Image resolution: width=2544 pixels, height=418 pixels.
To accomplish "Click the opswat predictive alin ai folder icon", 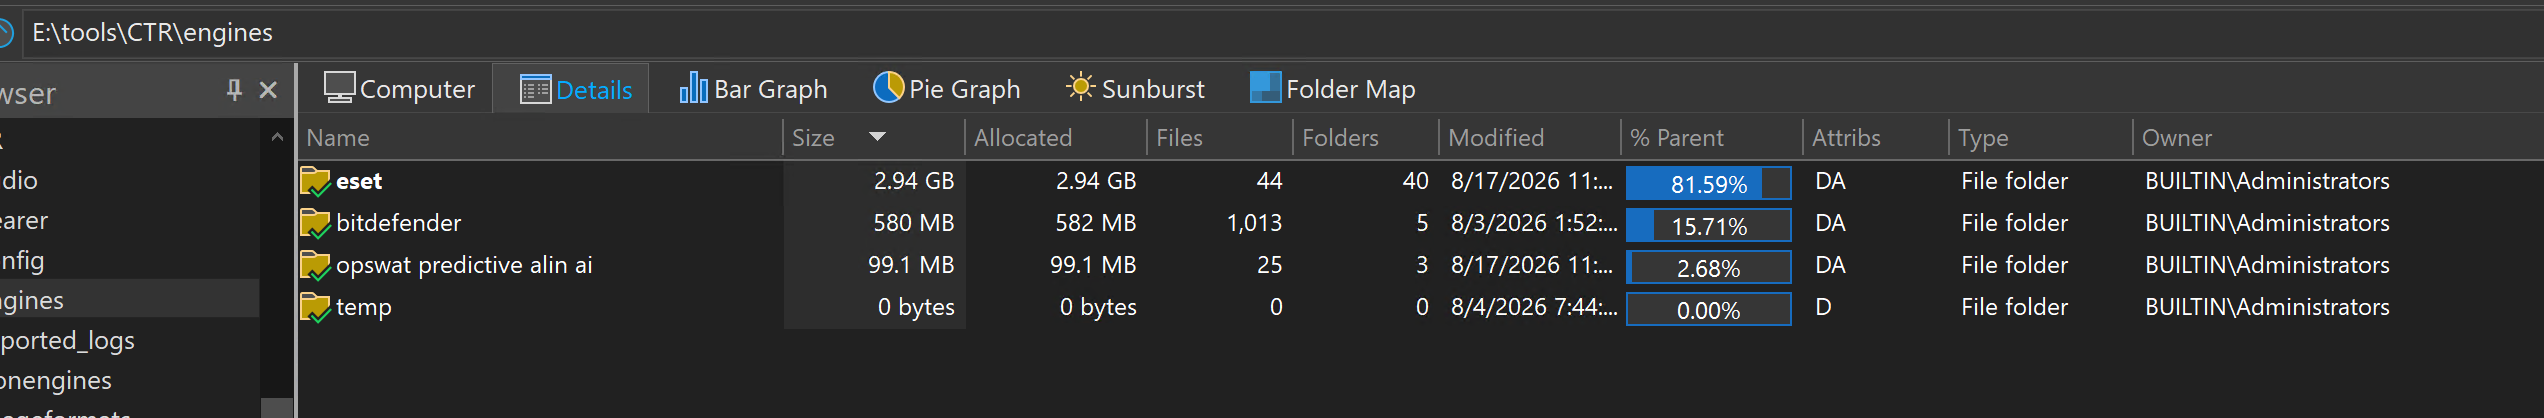I will click(x=315, y=265).
